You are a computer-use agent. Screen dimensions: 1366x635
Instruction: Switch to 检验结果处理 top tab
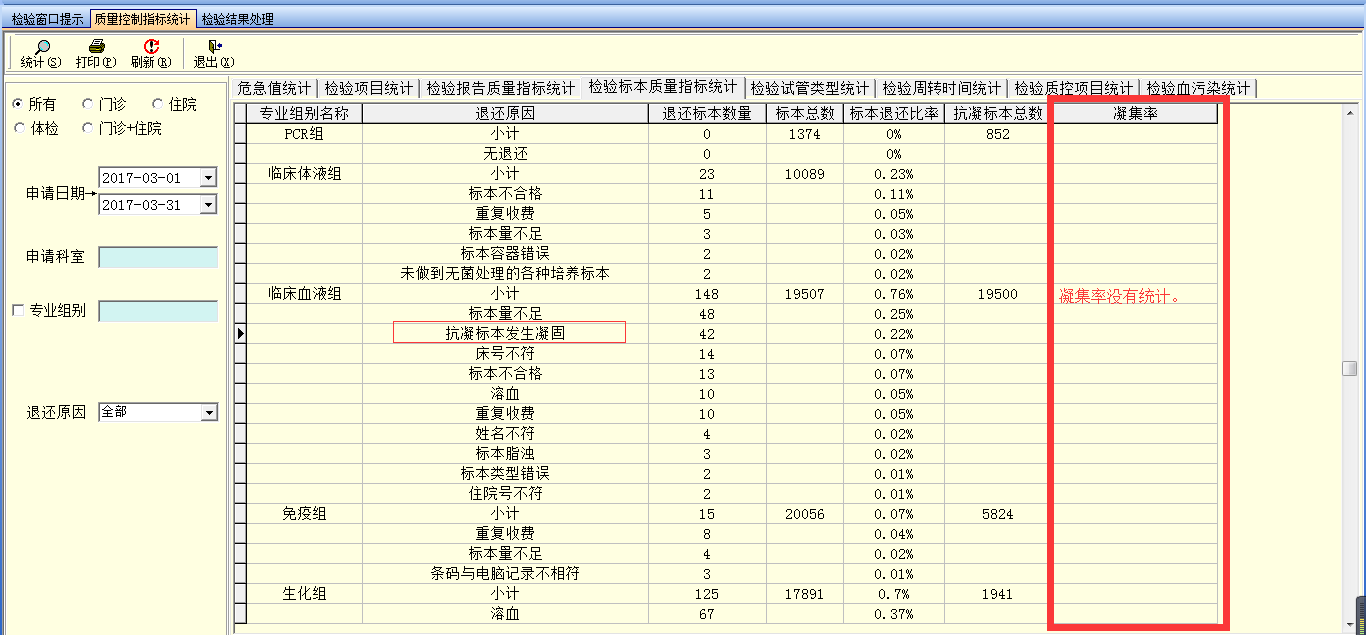click(x=237, y=19)
